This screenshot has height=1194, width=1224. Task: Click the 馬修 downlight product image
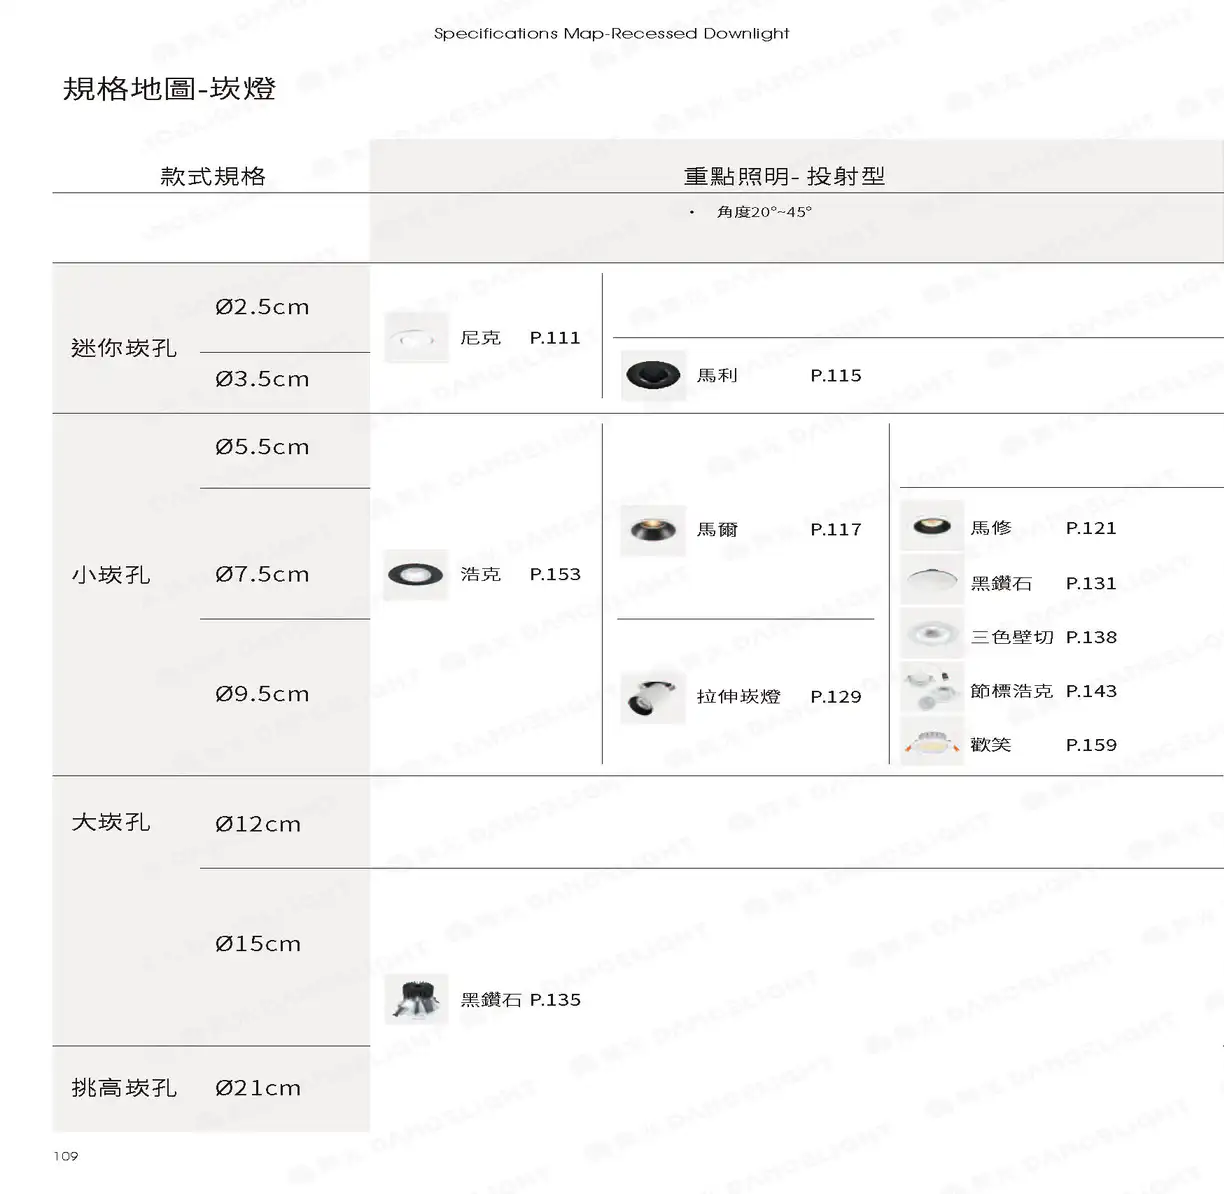[932, 527]
